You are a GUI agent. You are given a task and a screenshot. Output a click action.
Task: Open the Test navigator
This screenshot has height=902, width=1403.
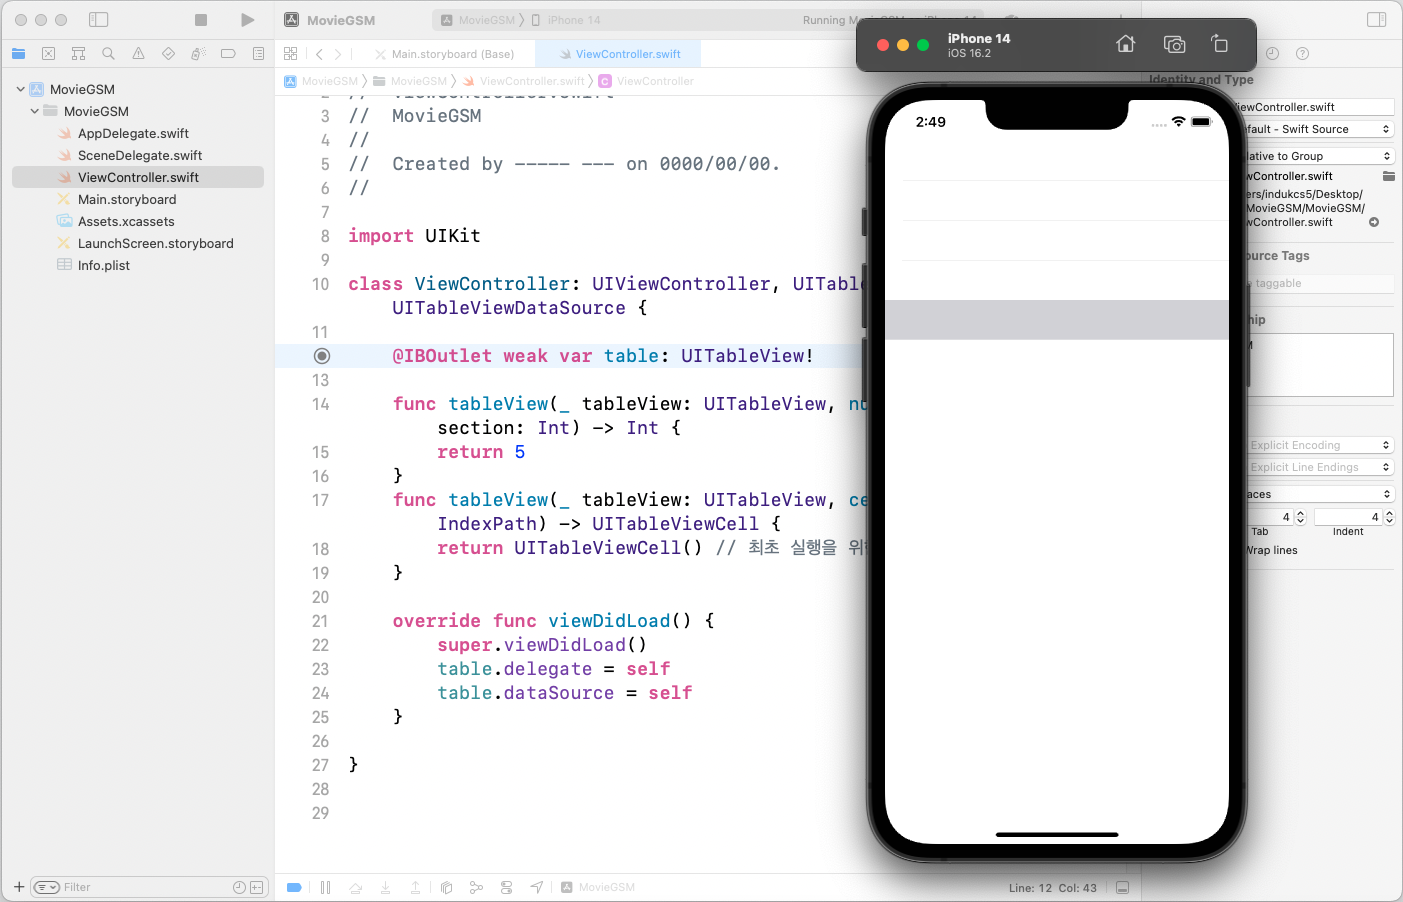click(168, 54)
